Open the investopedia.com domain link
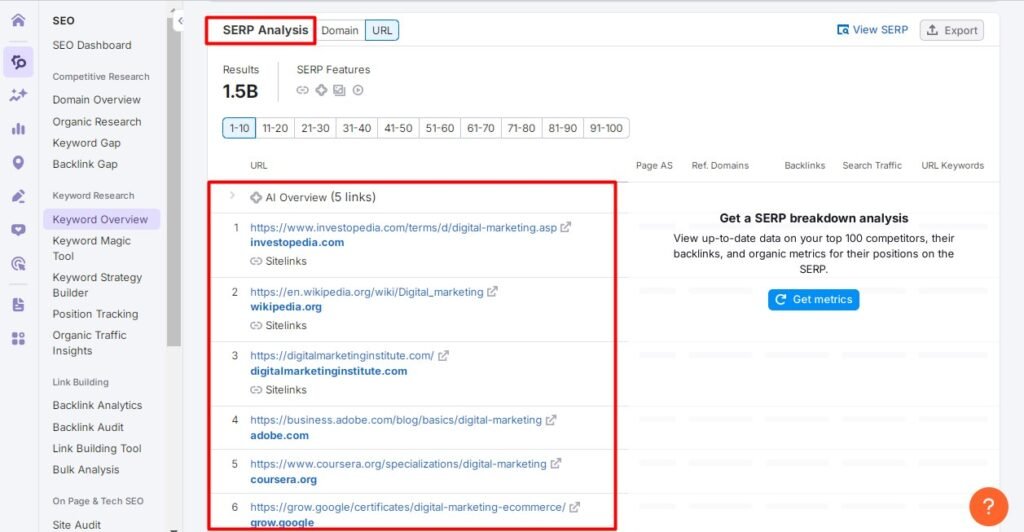This screenshot has height=532, width=1024. [x=297, y=242]
